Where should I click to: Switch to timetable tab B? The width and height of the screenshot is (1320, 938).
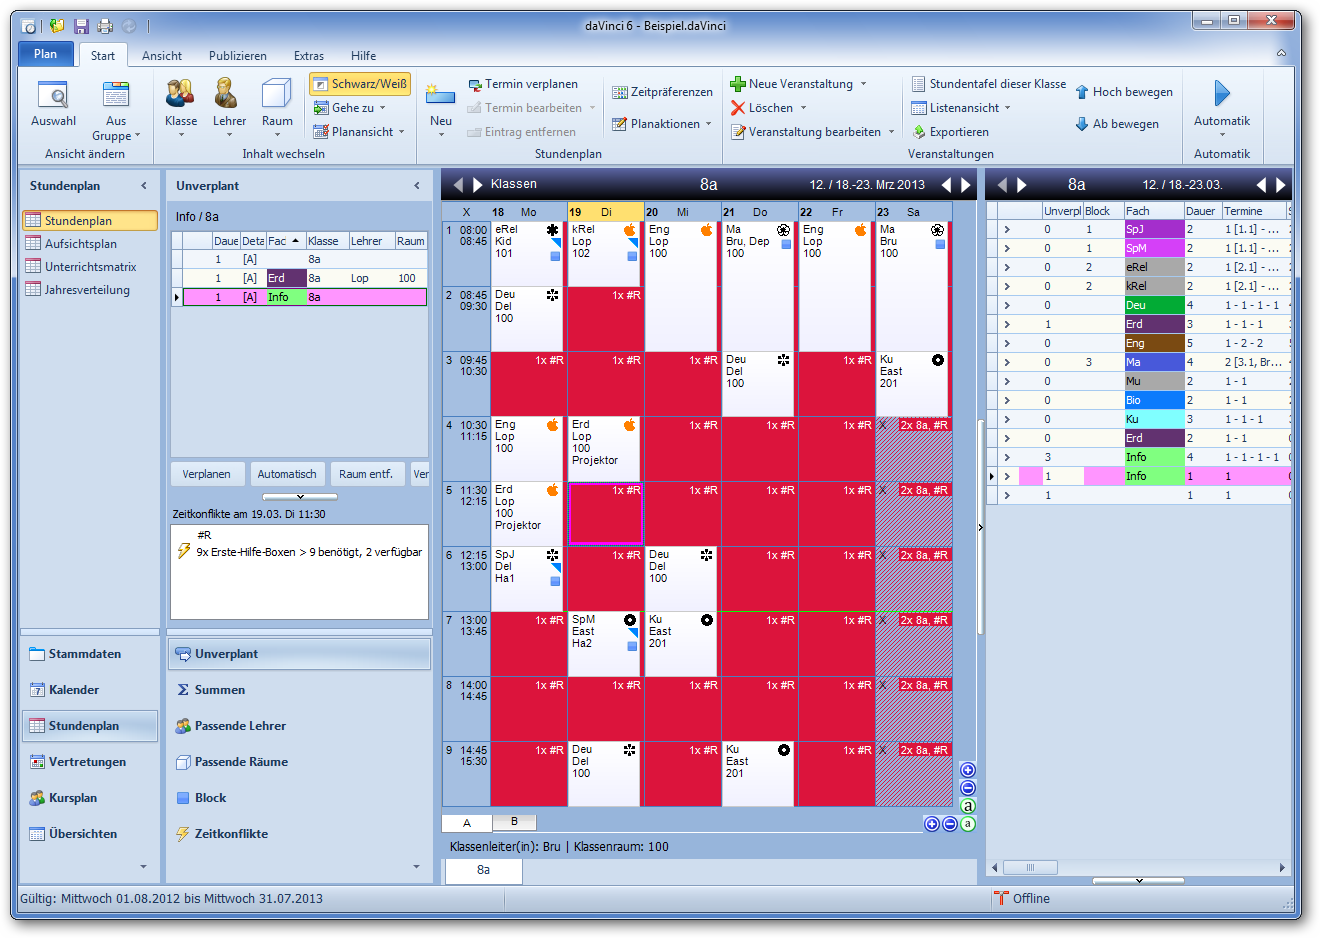point(514,822)
